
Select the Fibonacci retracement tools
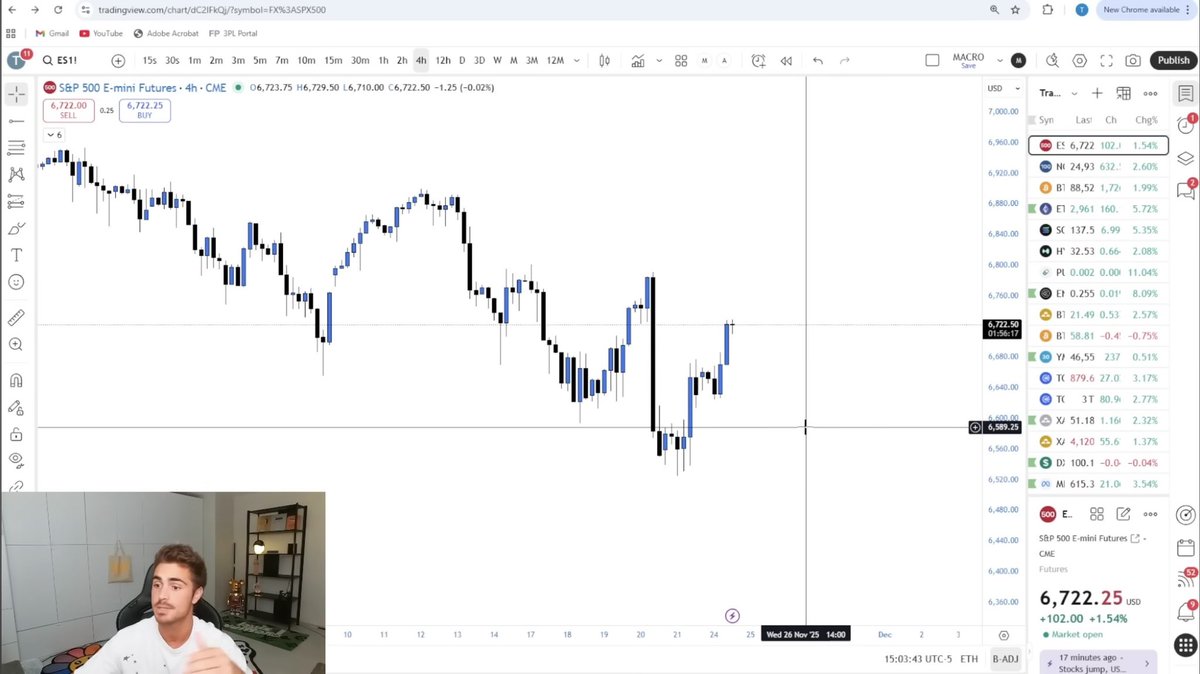pyautogui.click(x=16, y=148)
